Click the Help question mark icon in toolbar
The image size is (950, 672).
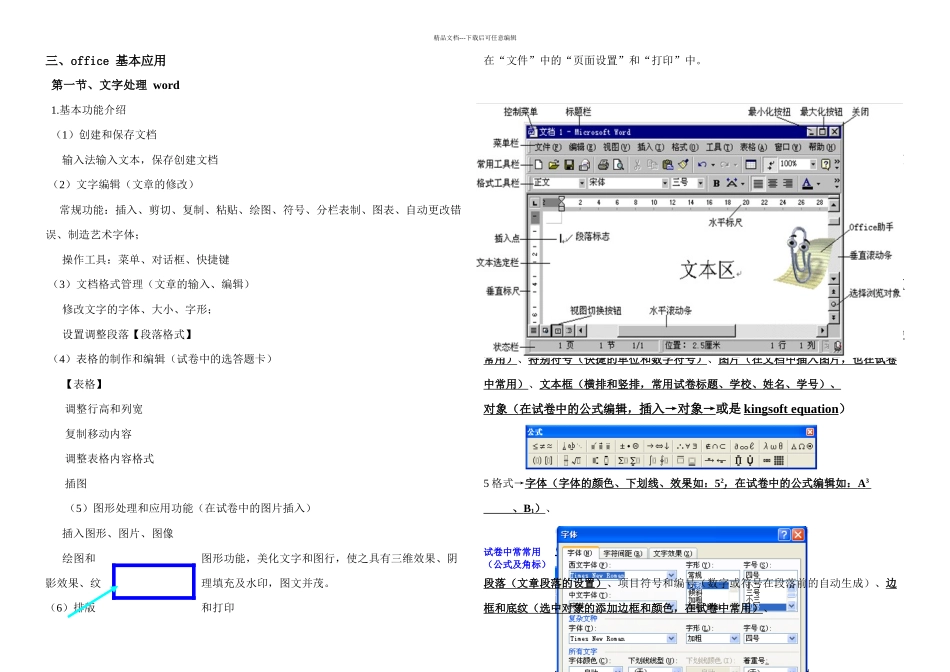click(825, 164)
